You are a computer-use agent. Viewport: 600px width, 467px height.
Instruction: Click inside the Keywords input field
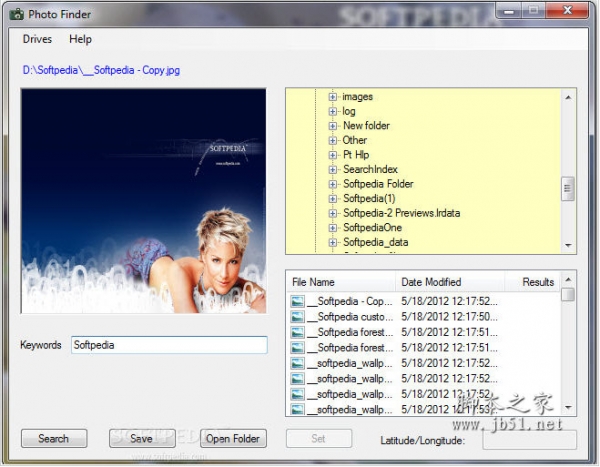169,345
